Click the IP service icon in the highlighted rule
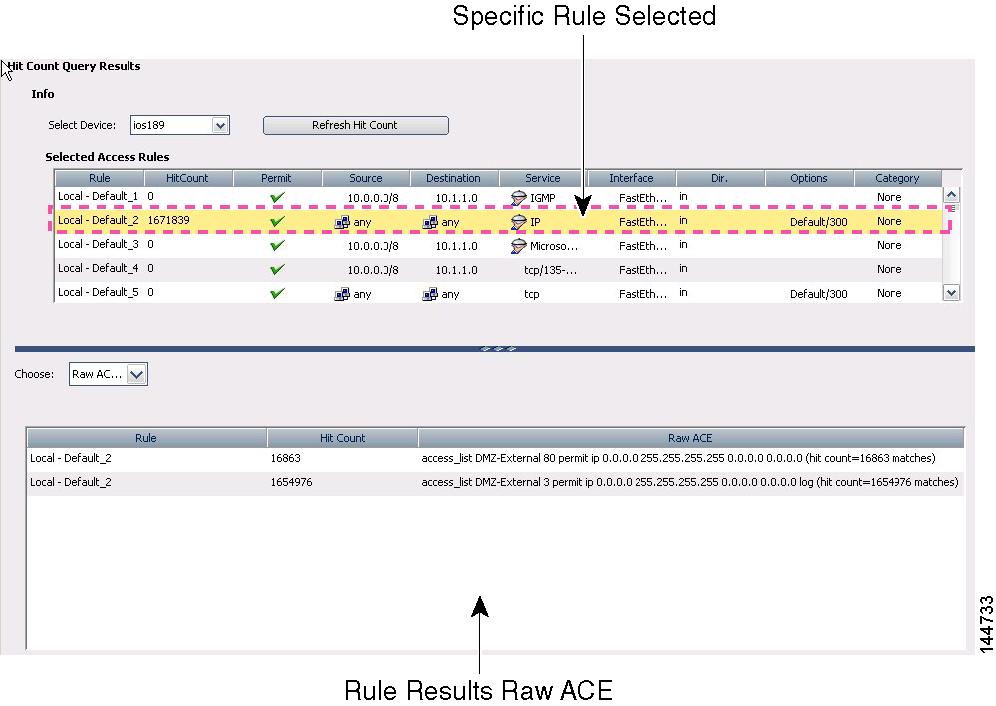 [519, 220]
